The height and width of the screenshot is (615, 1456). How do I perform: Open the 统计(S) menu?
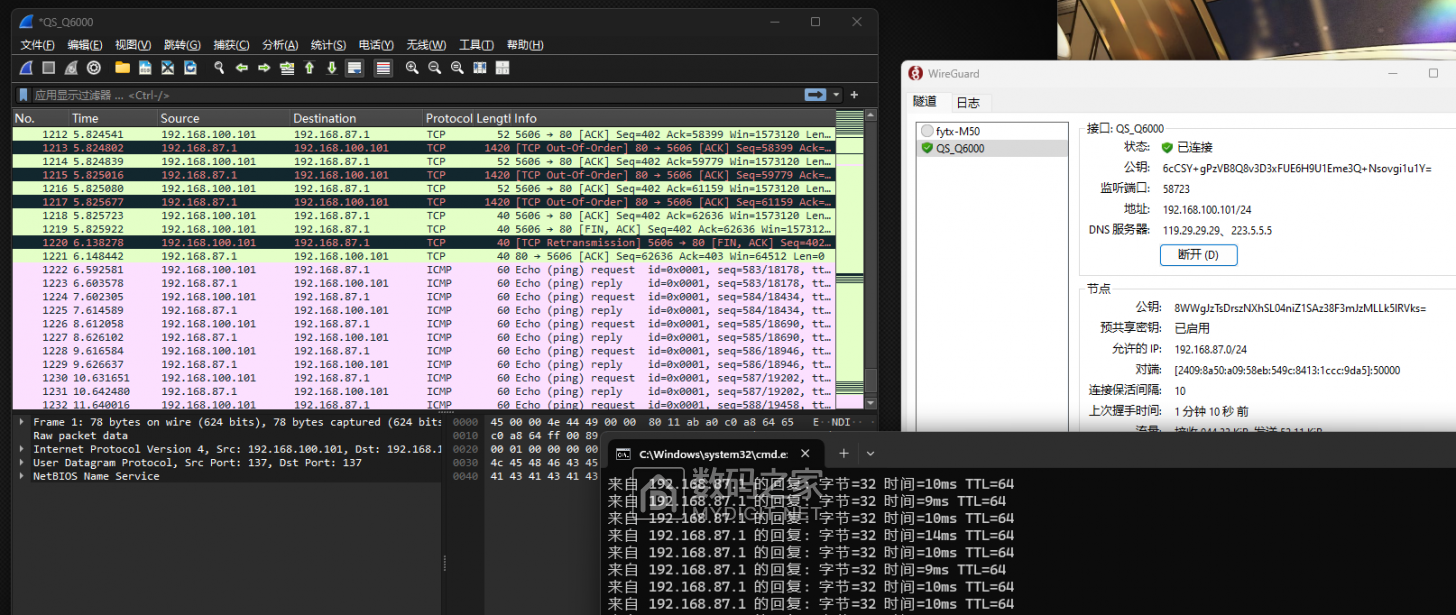pyautogui.click(x=328, y=45)
